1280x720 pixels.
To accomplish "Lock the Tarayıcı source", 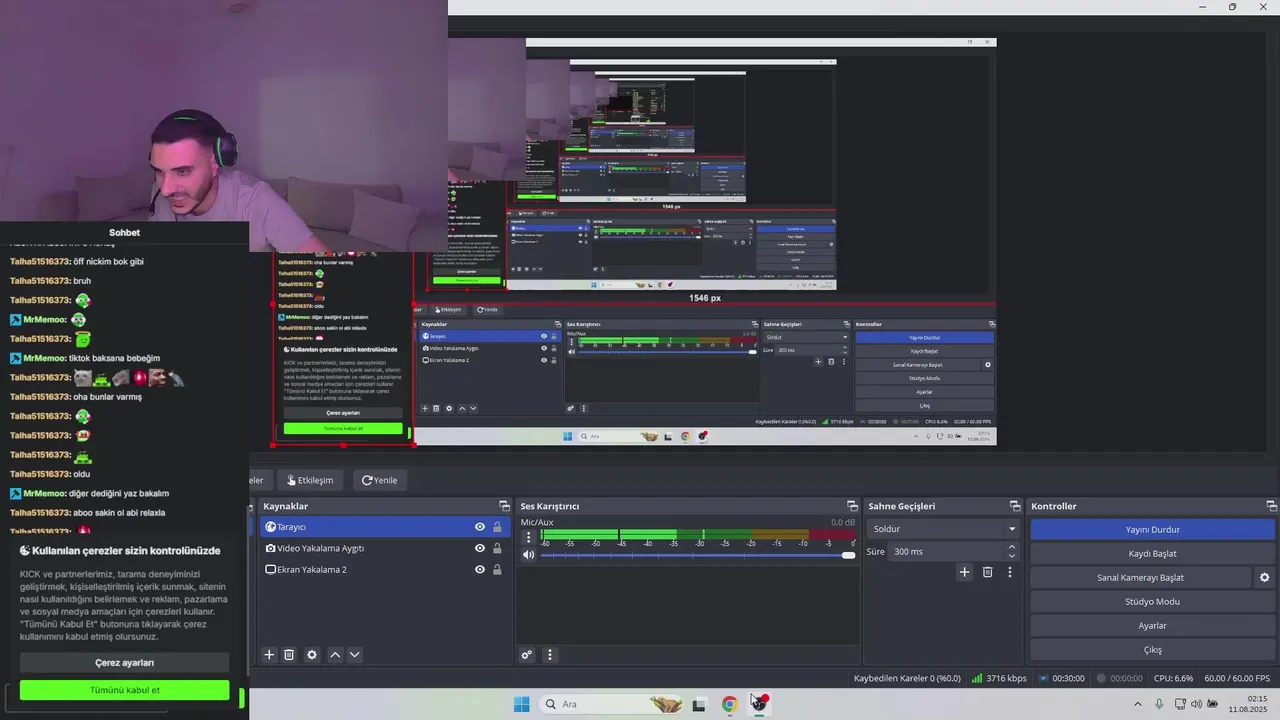I will 497,527.
